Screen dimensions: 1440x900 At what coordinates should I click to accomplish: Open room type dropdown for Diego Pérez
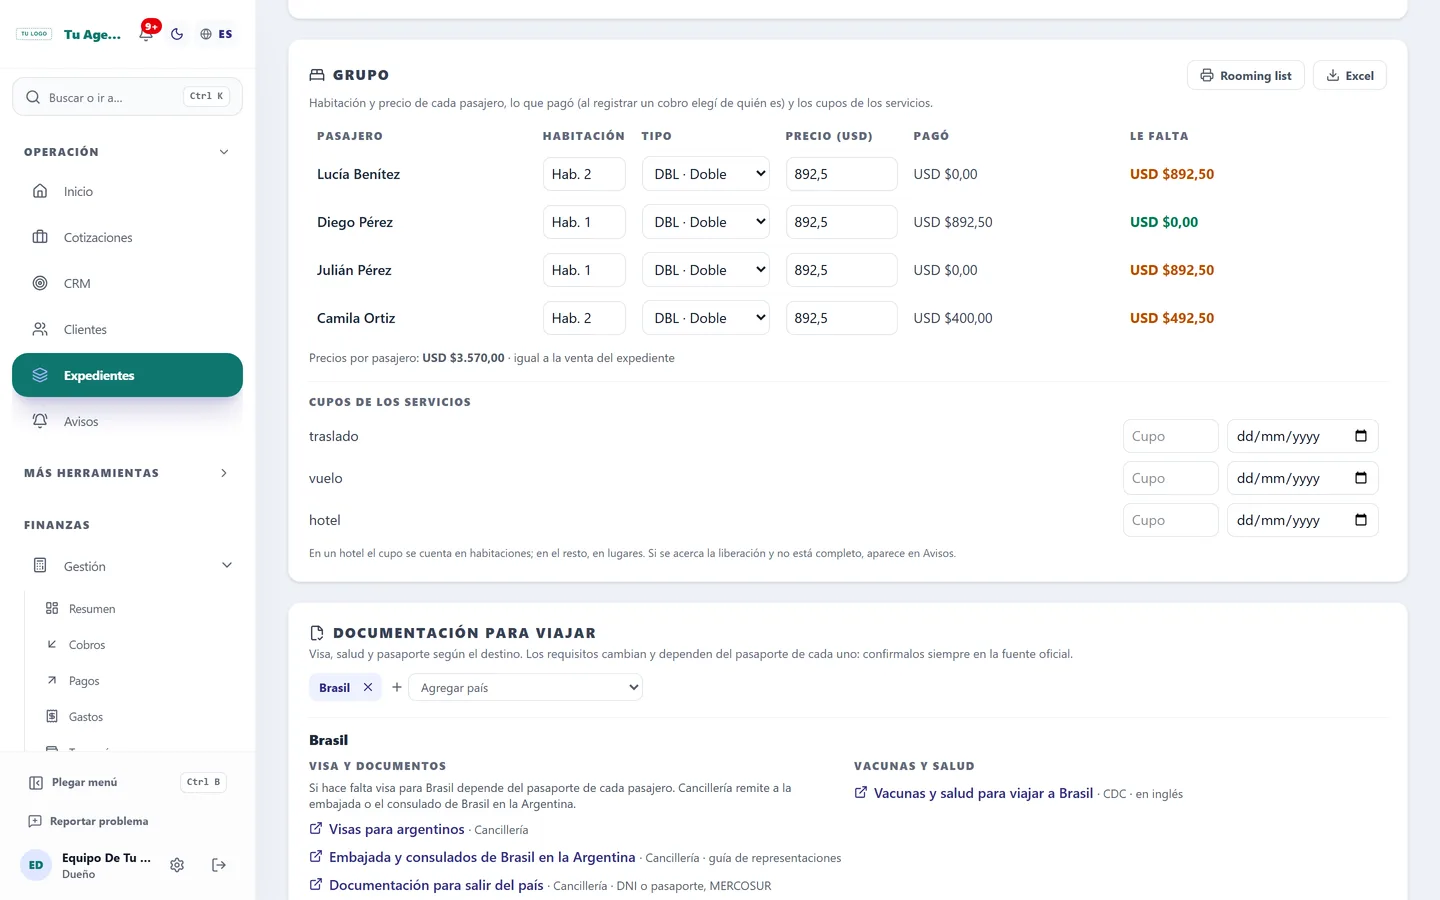(706, 222)
